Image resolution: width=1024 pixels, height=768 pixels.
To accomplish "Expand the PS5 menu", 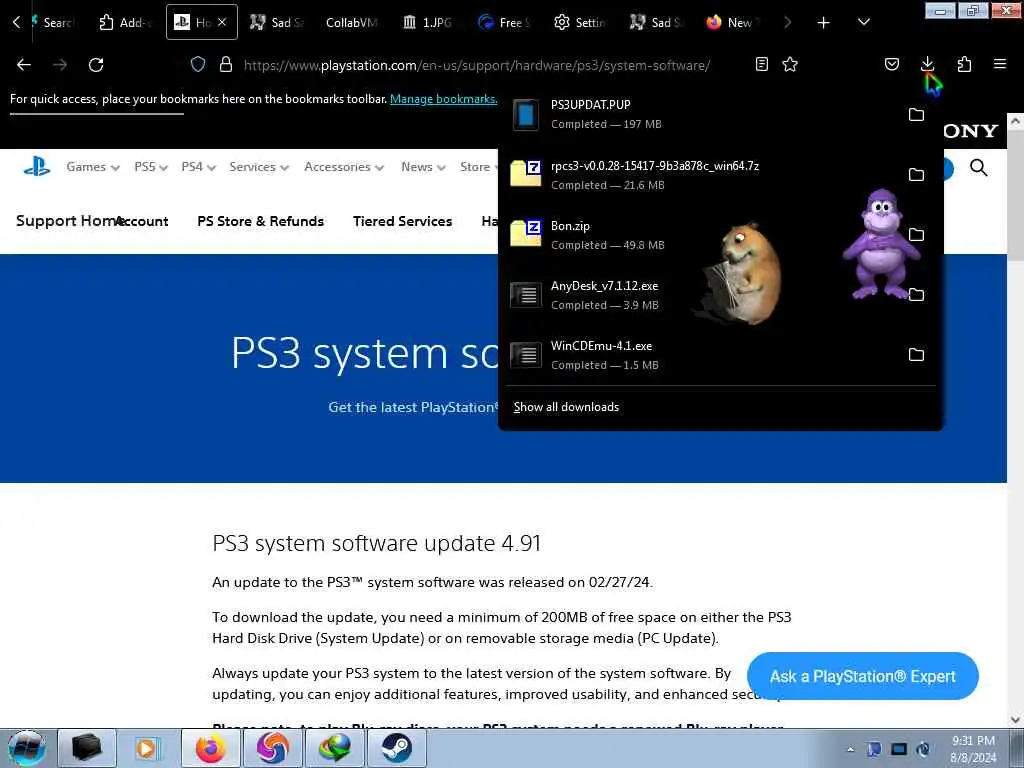I will (x=151, y=167).
